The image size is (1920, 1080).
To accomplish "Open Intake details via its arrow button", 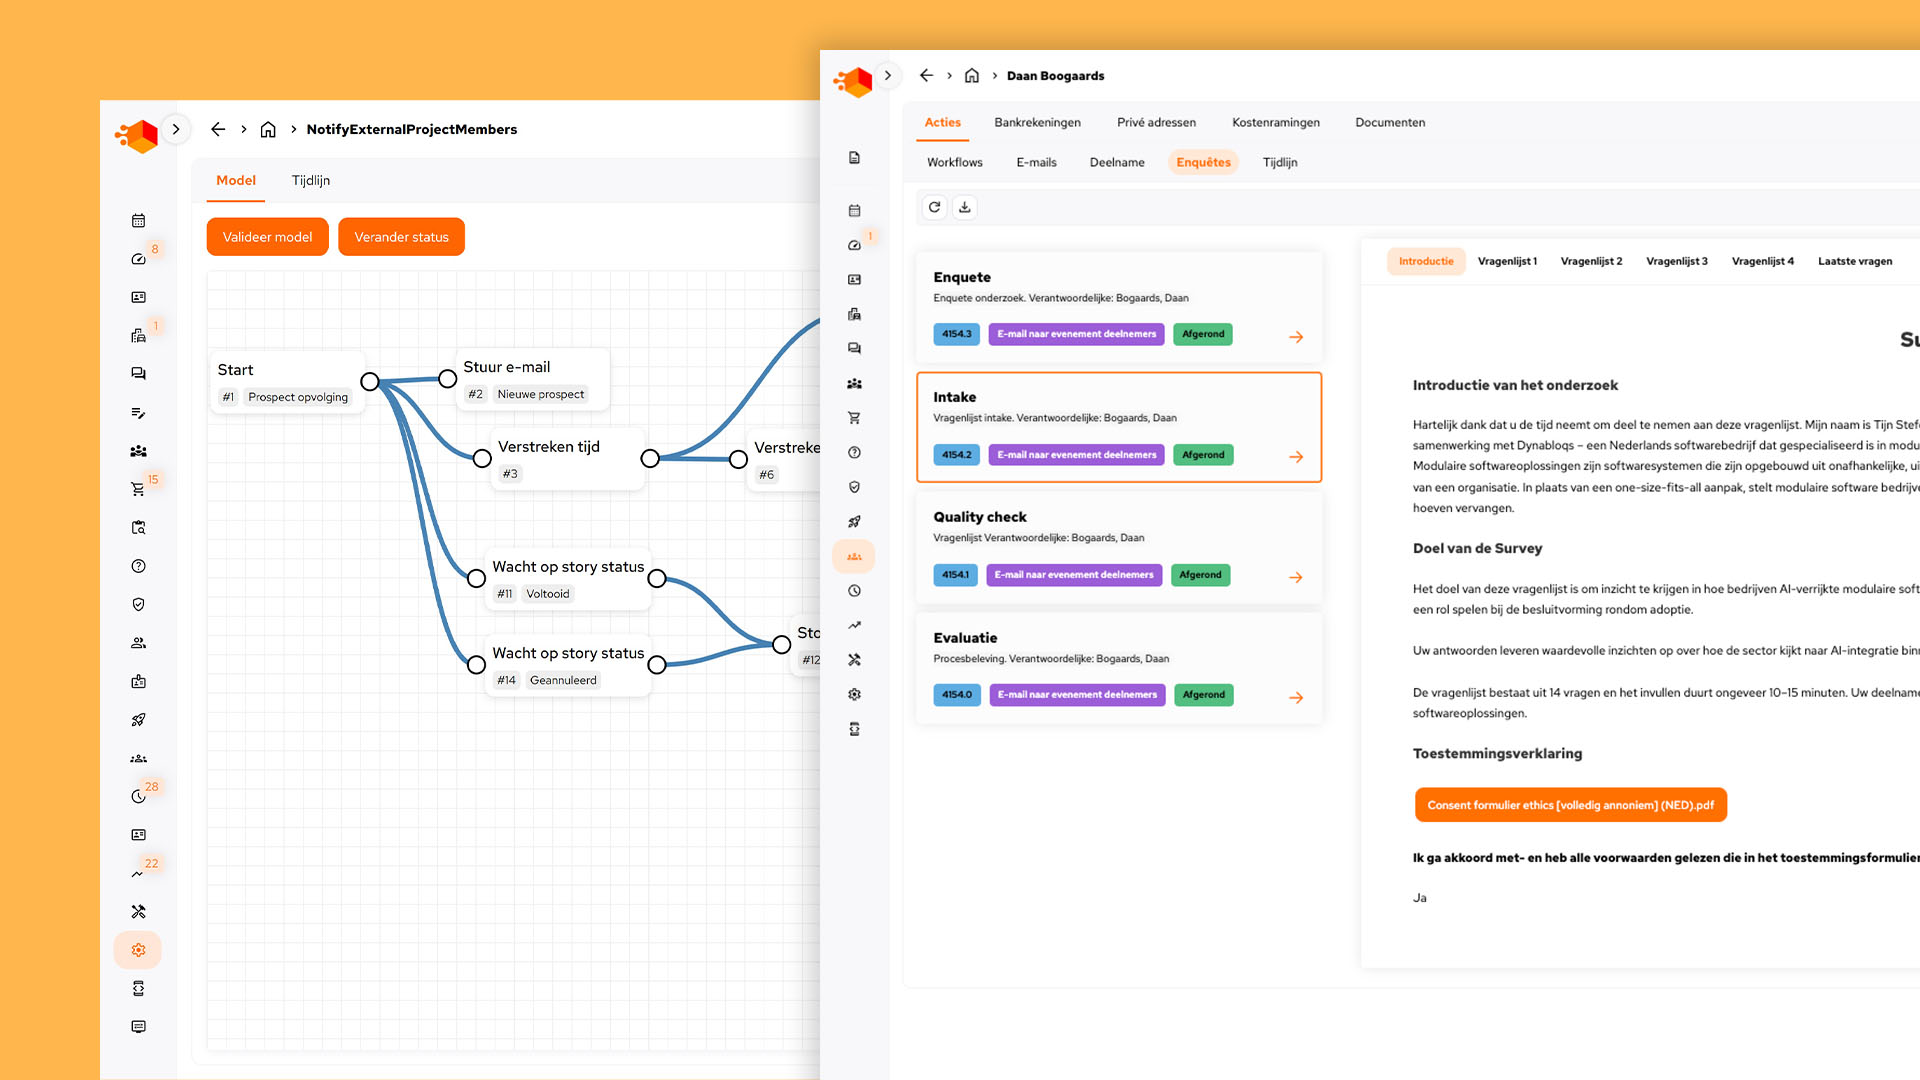I will click(1296, 456).
